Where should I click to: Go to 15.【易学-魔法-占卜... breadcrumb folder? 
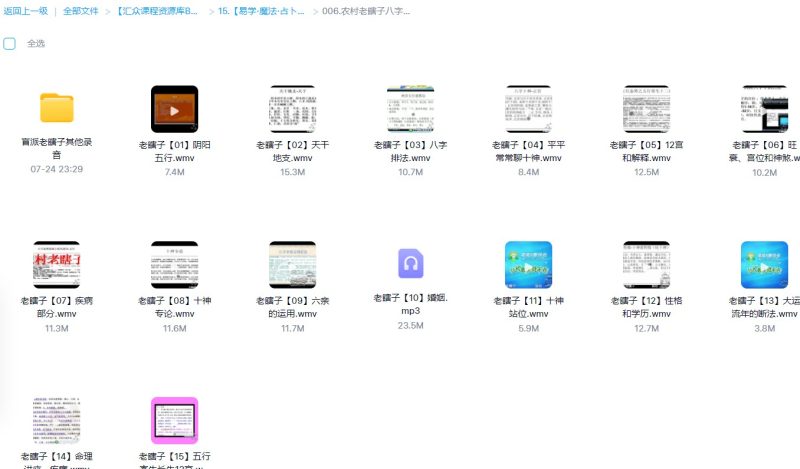(x=264, y=11)
